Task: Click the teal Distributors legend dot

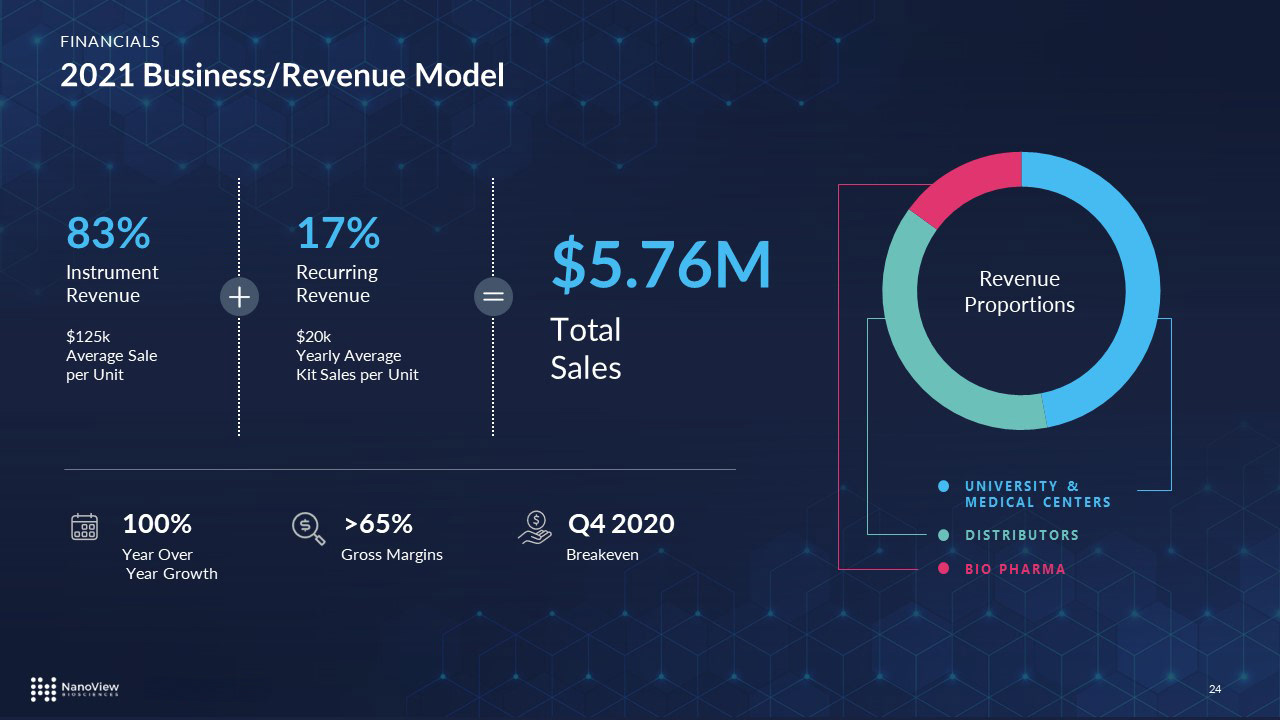Action: tap(943, 535)
